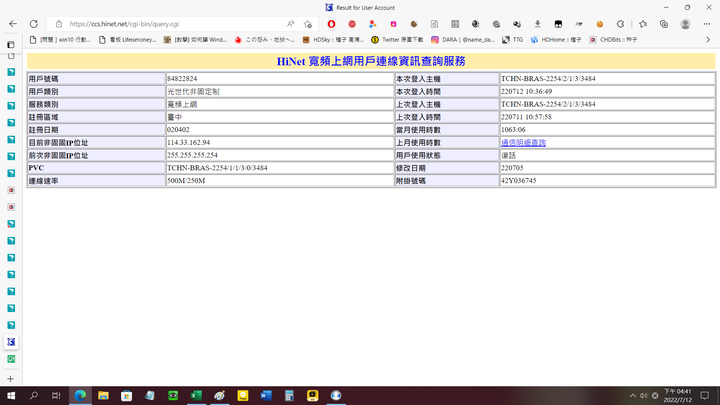Switch to the green icon vertical tab
Viewport: 720px width, 405px height.
(x=11, y=359)
